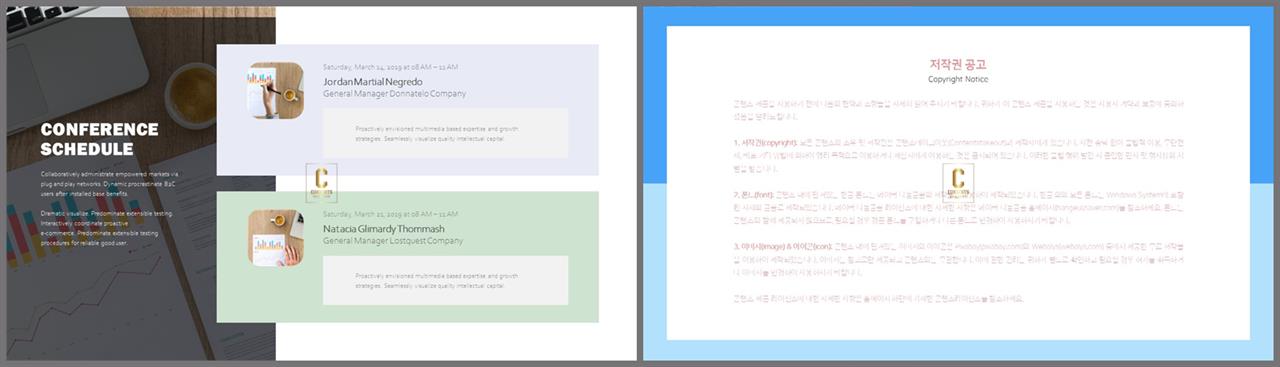Click the name Jordan Martial Negredo
Image resolution: width=1280 pixels, height=367 pixels.
373,81
